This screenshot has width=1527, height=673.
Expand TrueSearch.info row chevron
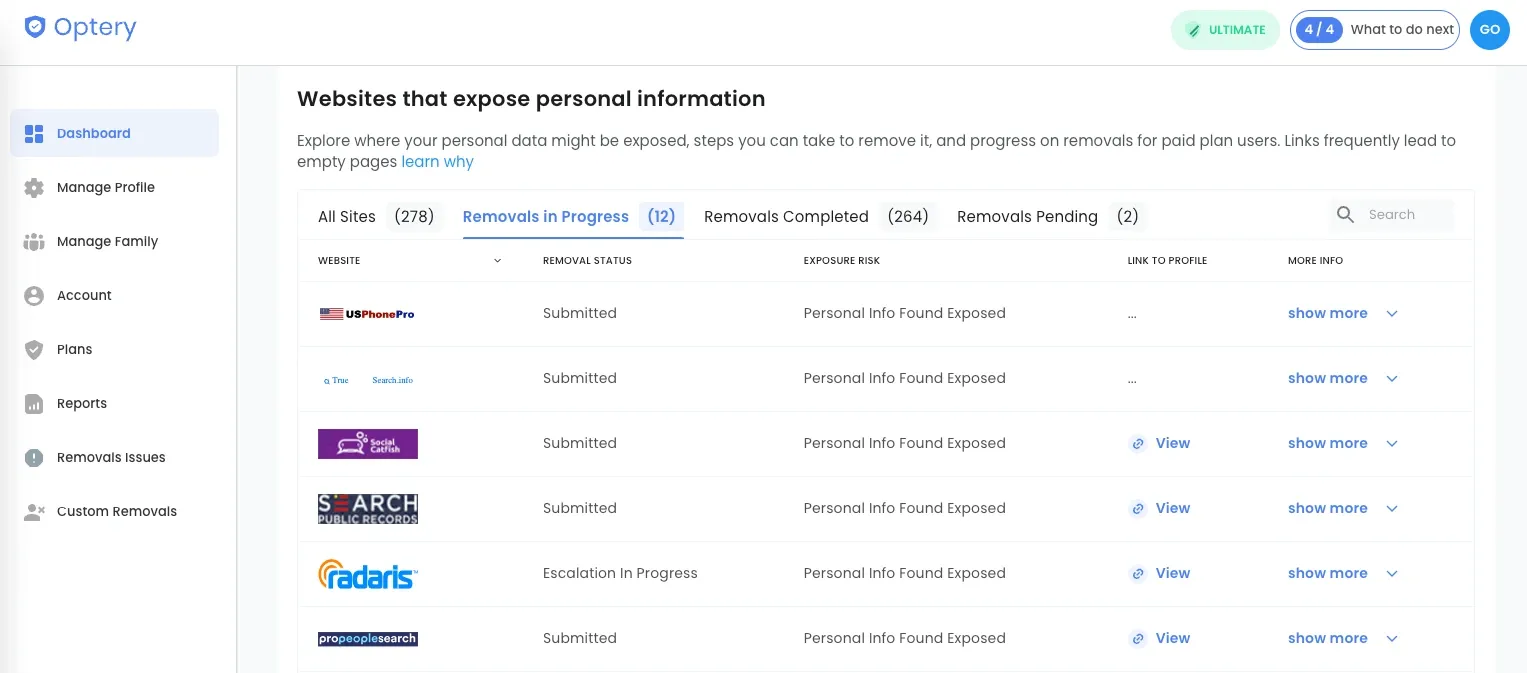(x=1392, y=379)
